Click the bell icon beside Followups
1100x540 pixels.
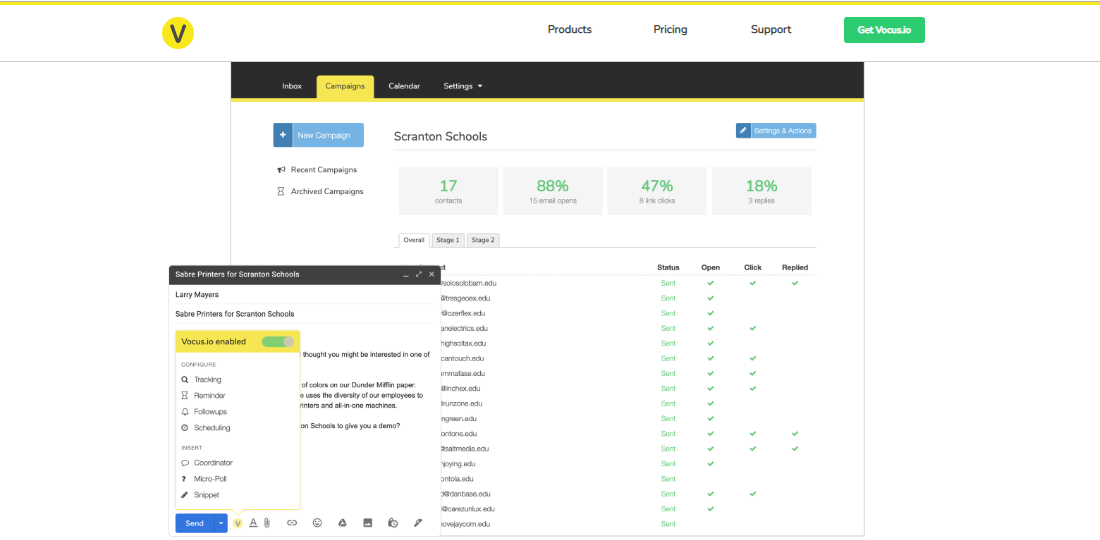(x=185, y=412)
